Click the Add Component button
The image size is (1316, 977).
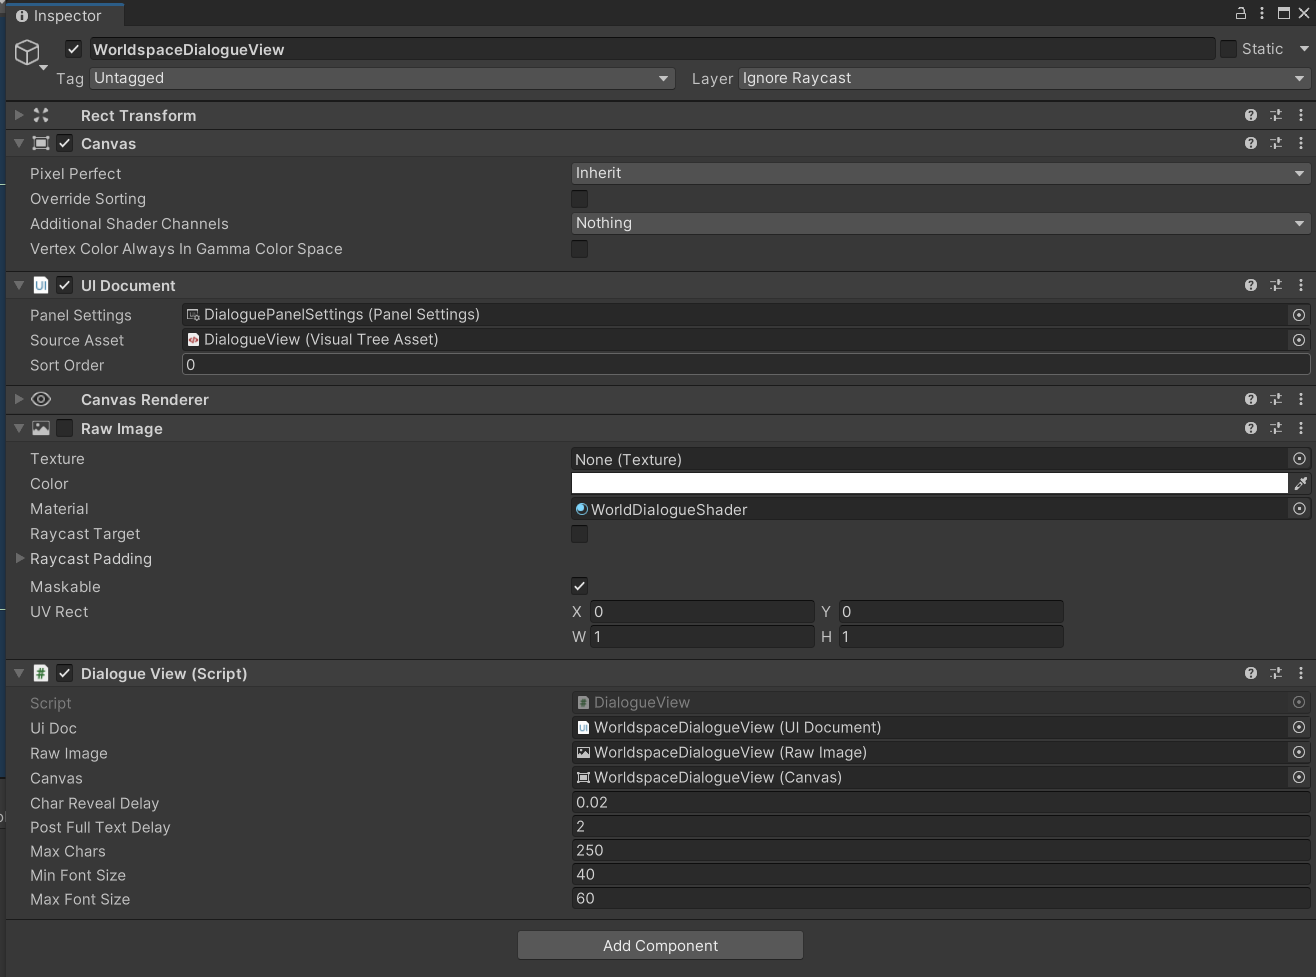coord(660,945)
